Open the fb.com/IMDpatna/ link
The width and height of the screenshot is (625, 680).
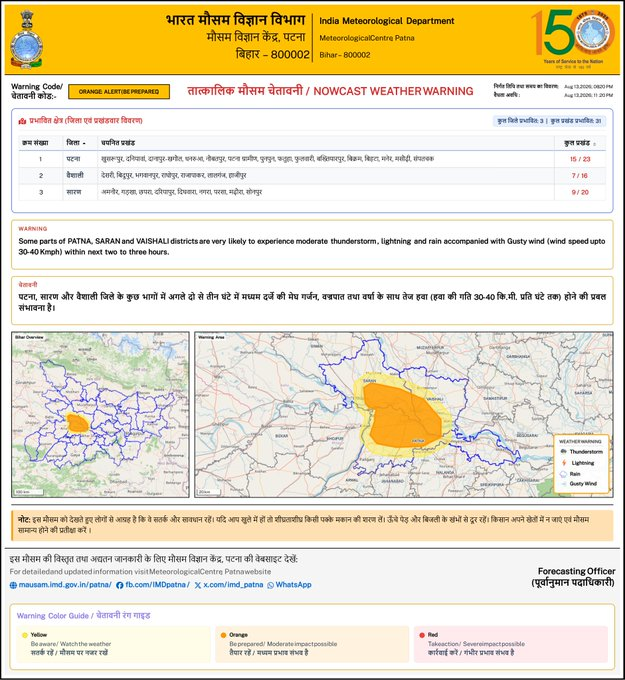[x=157, y=585]
